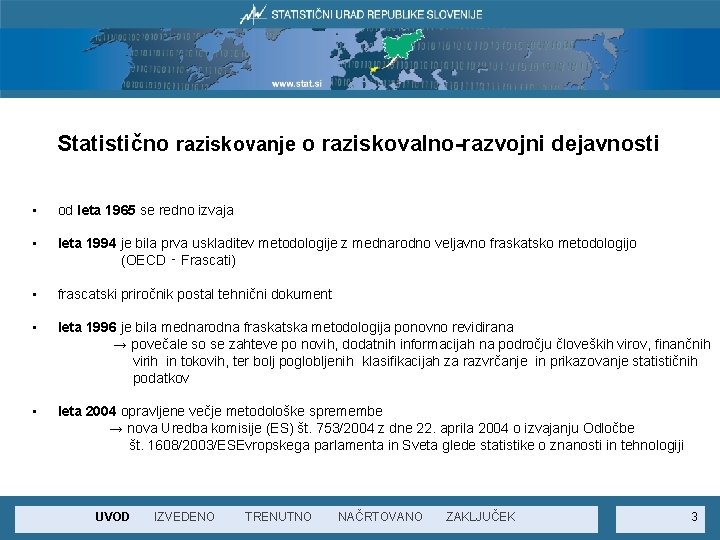The width and height of the screenshot is (720, 540).
Task: Go to the IZVEDENO section
Action: (184, 517)
